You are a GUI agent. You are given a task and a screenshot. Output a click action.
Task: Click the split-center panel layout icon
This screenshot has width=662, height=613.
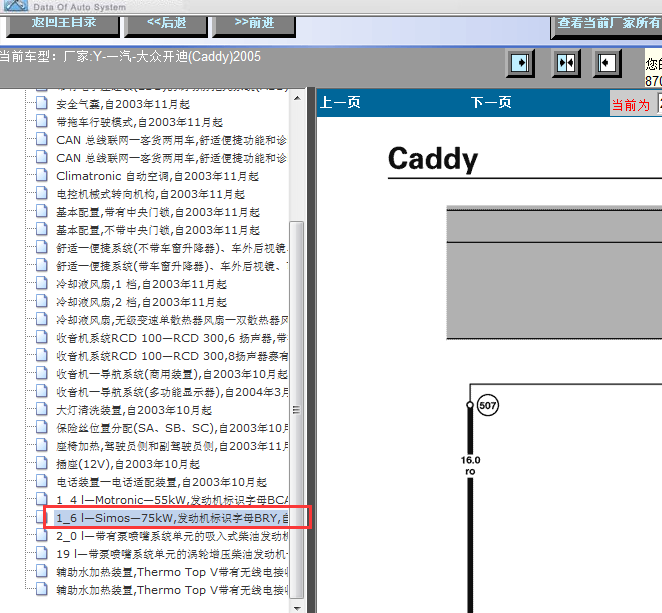click(x=566, y=63)
